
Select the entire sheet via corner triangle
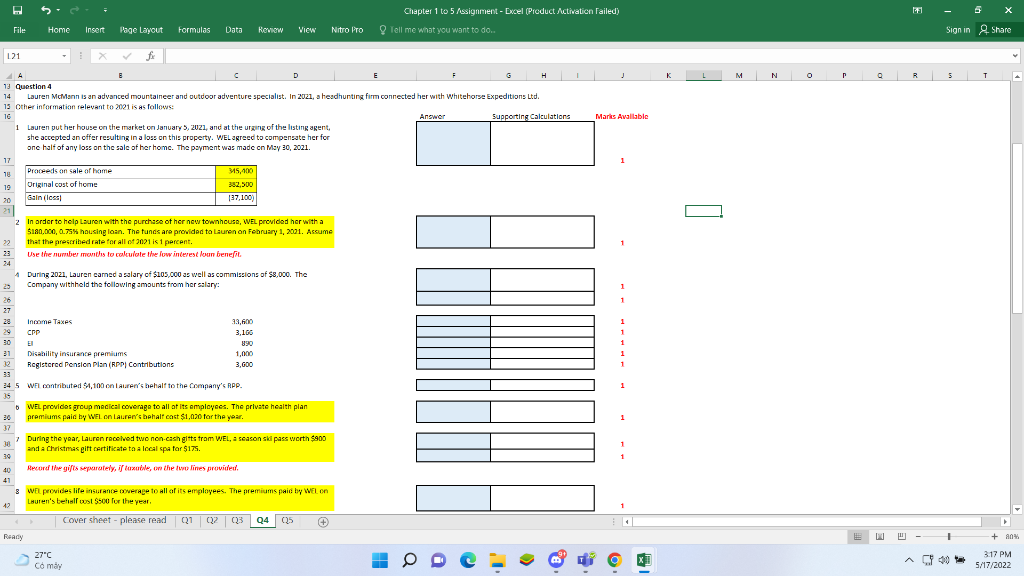(7, 76)
